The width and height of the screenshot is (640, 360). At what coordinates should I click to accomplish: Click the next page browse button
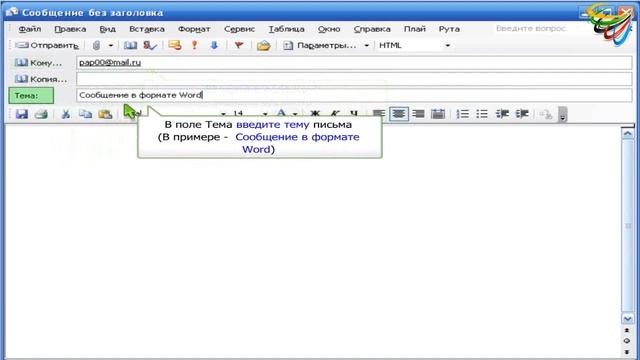(x=627, y=351)
